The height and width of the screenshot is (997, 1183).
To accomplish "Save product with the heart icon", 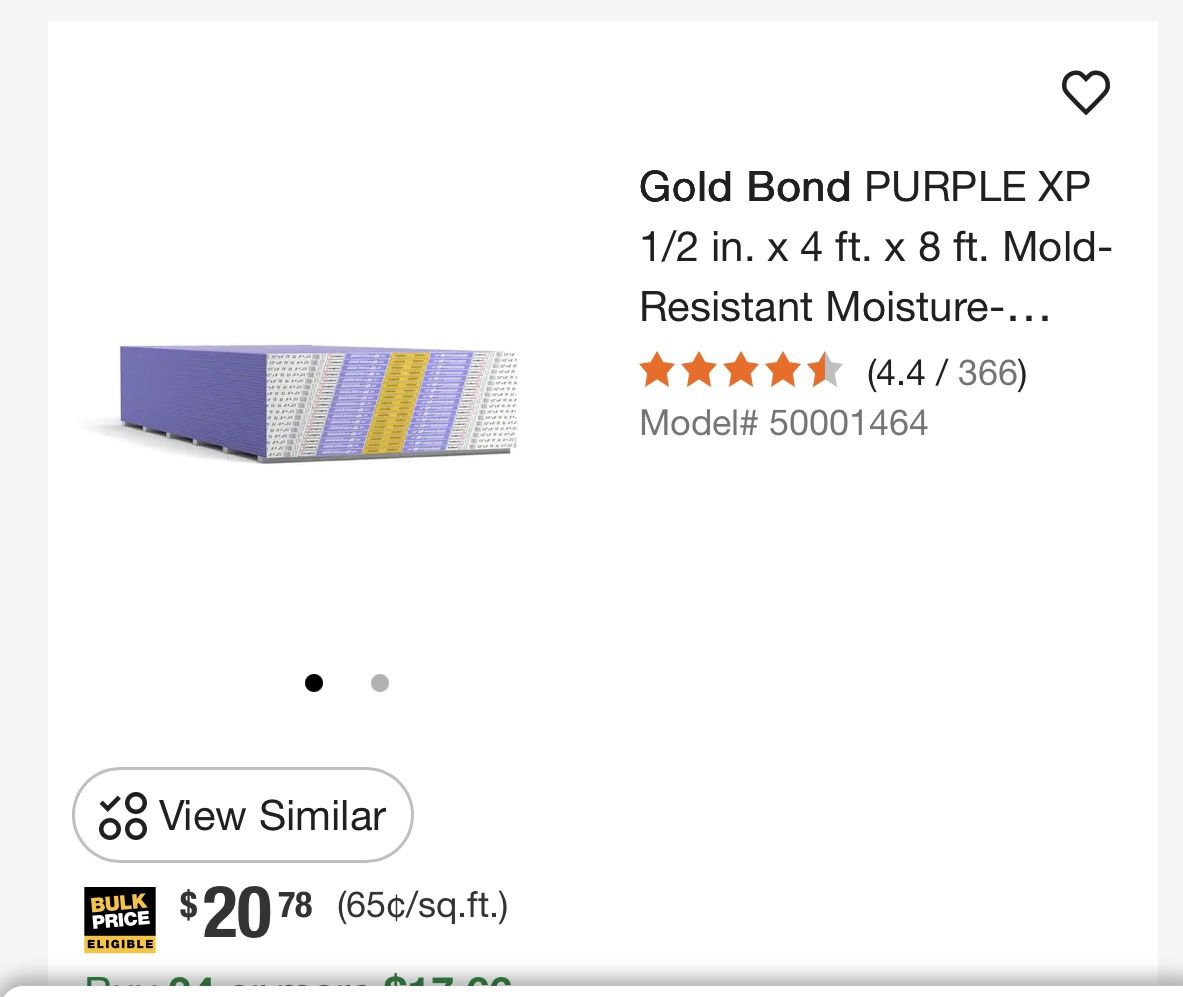I will [x=1085, y=93].
